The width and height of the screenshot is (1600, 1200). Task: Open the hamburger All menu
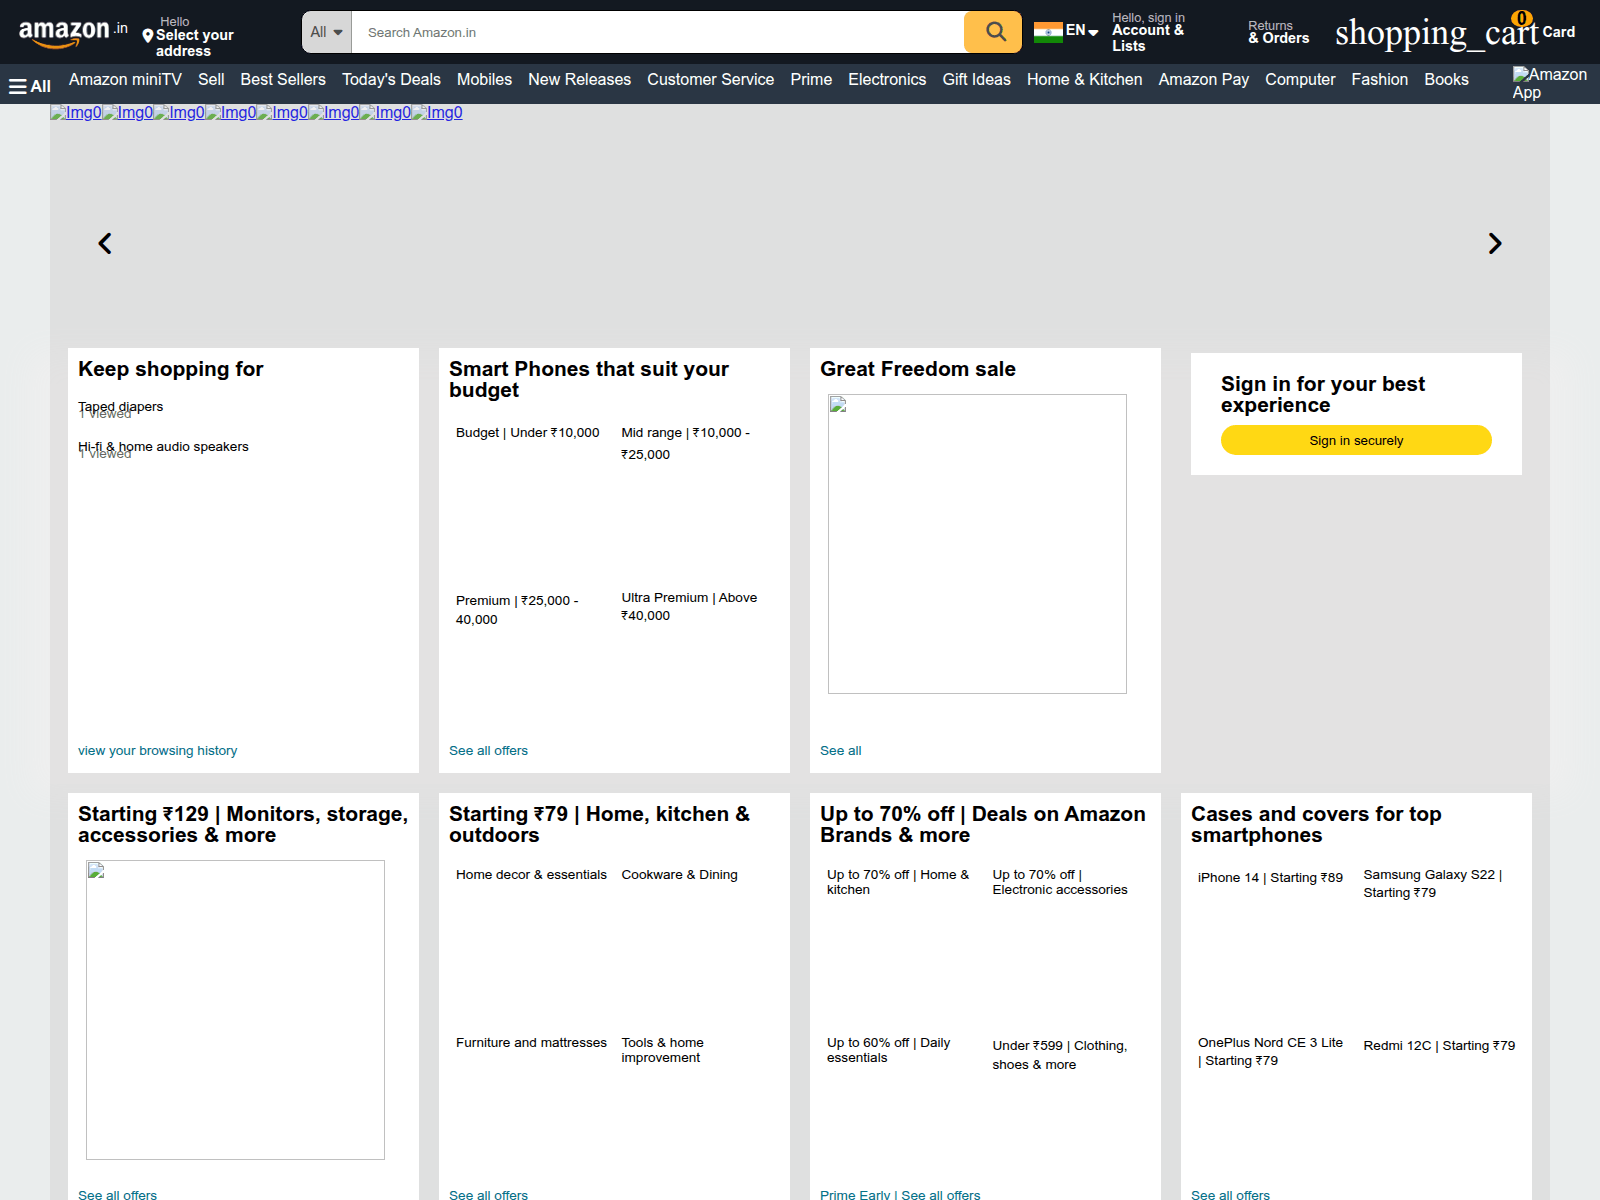pos(30,86)
